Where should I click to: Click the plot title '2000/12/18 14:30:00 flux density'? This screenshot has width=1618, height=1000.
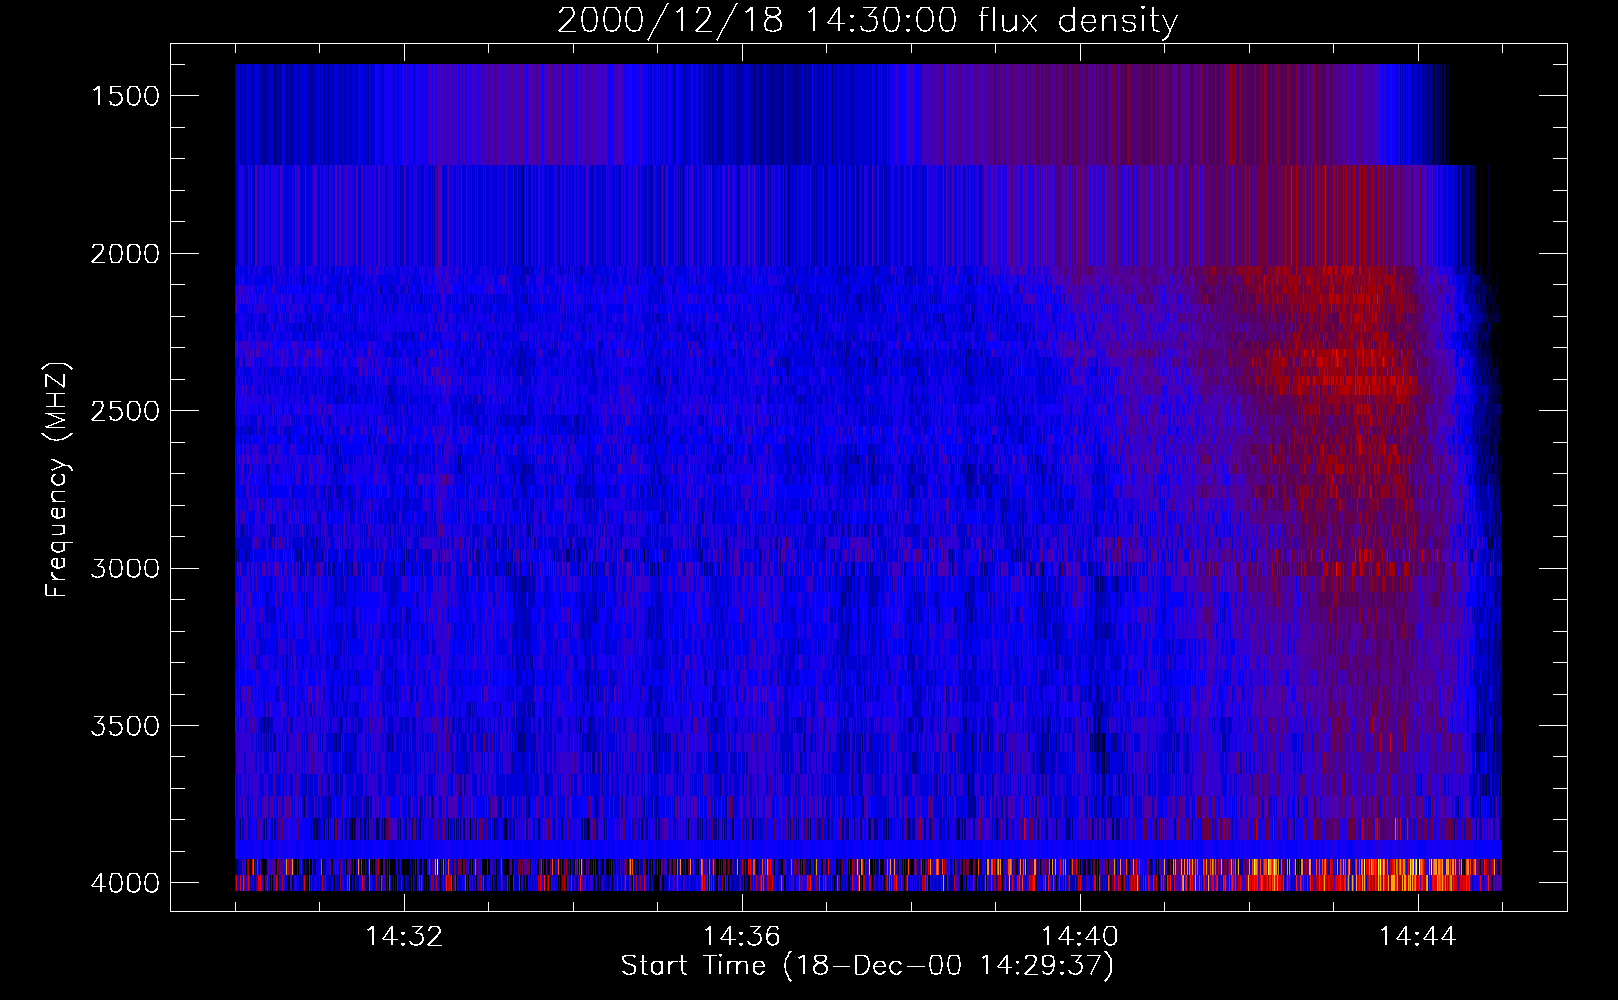pos(867,21)
